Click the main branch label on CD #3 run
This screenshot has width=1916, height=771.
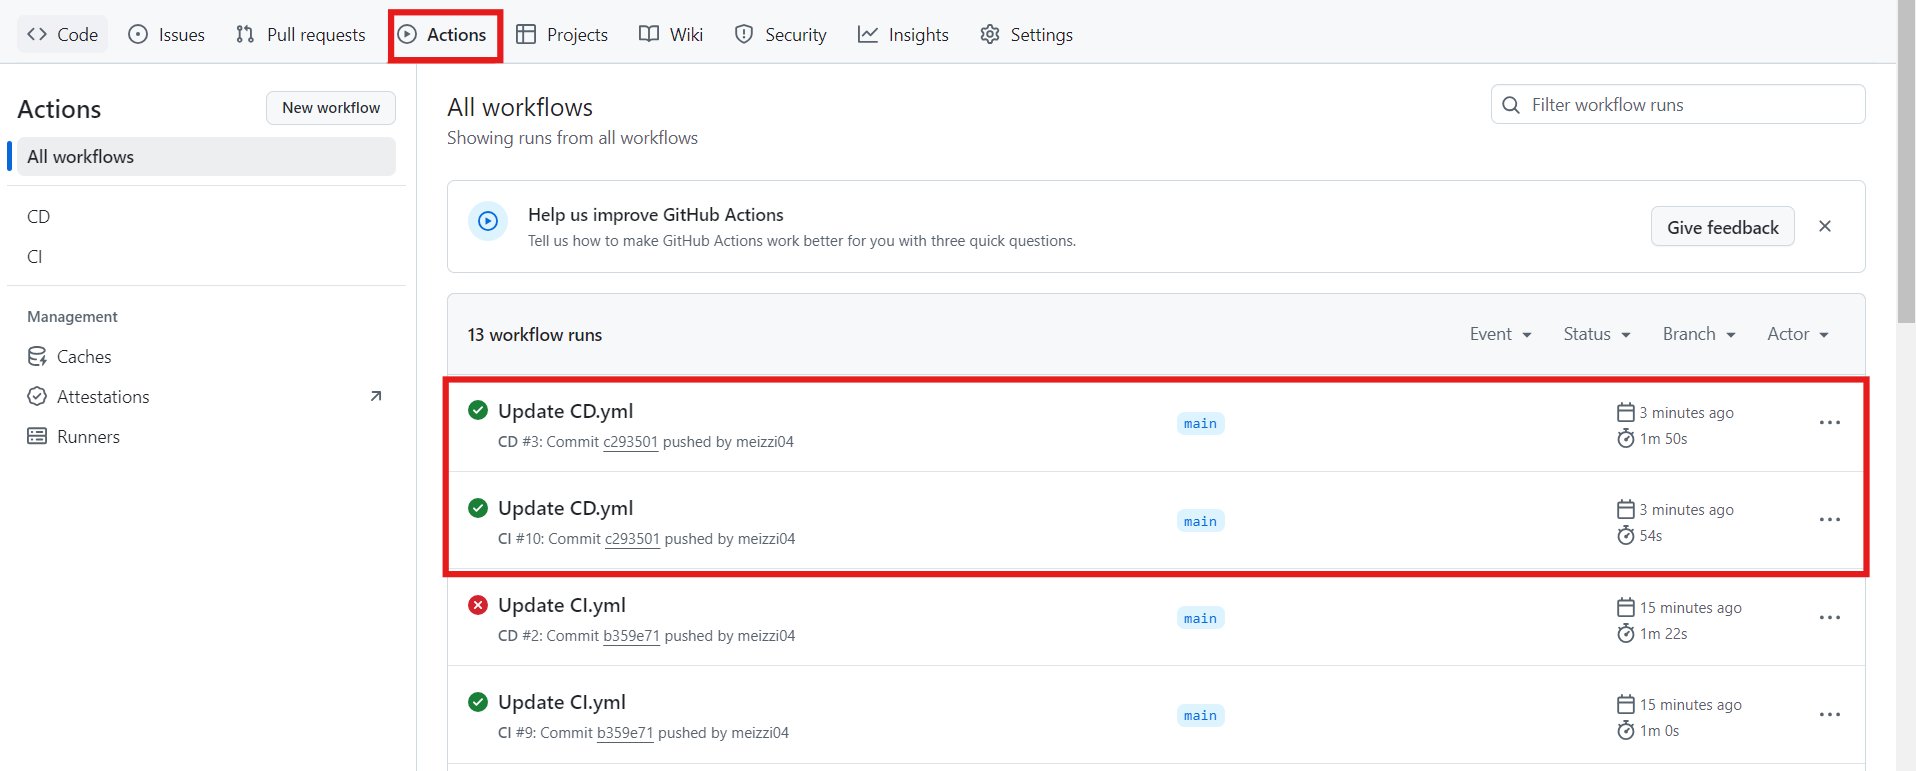pyautogui.click(x=1200, y=424)
